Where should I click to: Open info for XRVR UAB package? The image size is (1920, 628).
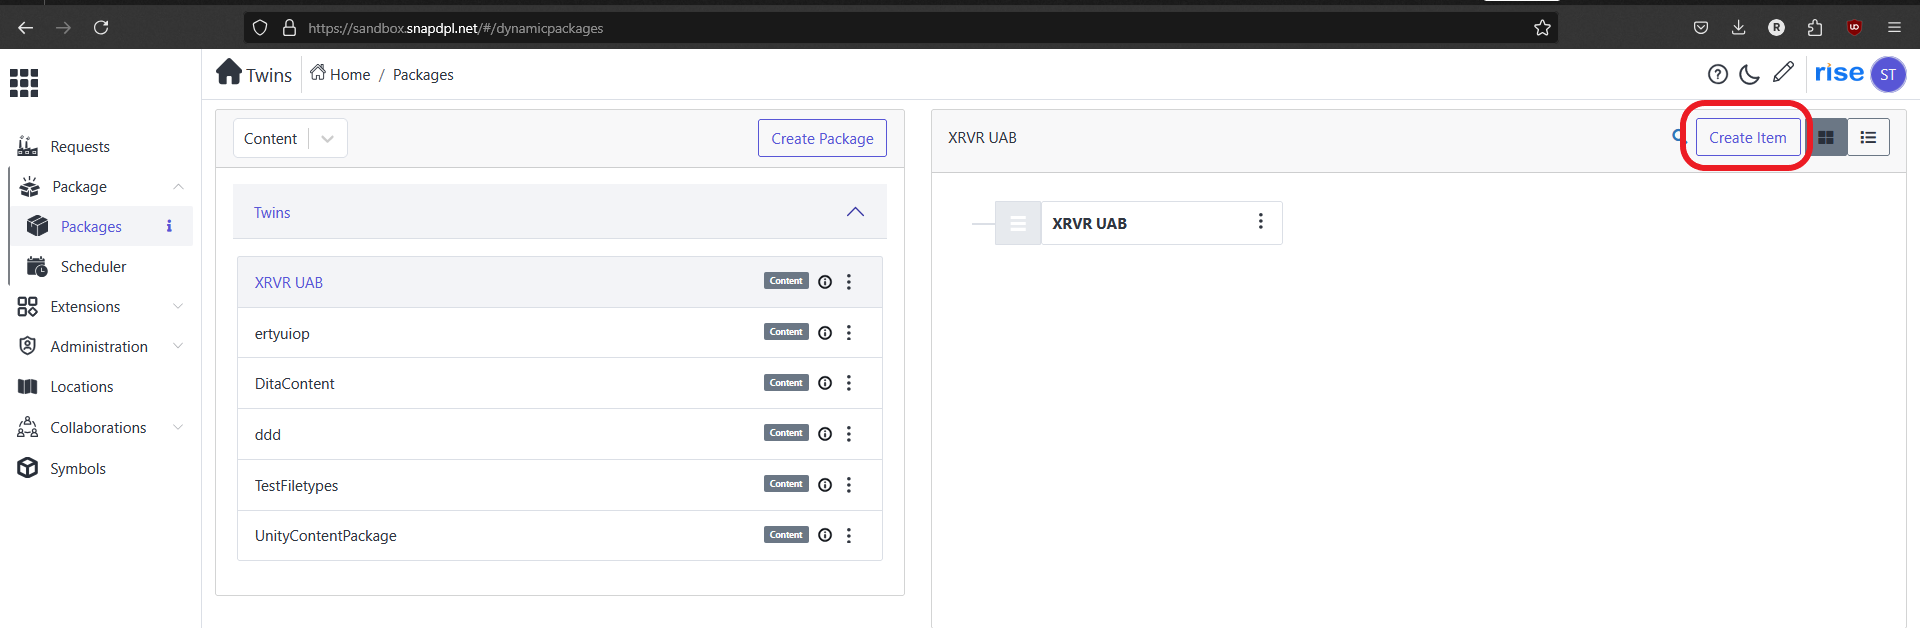pyautogui.click(x=825, y=282)
